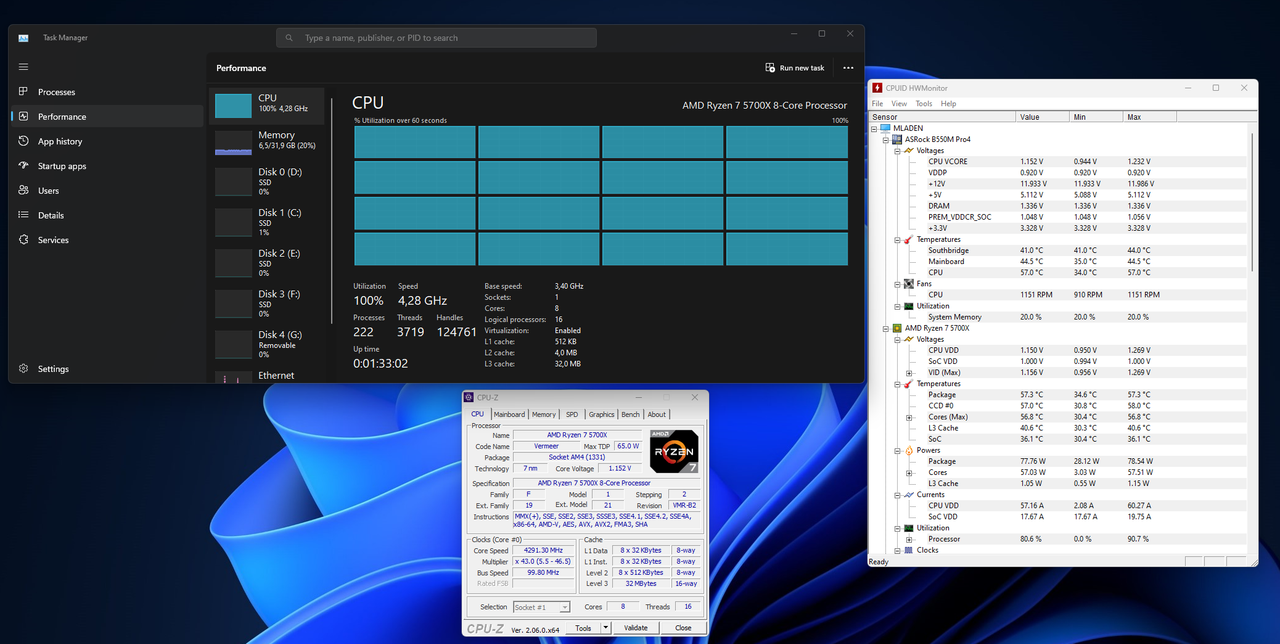Click the Run new task icon
This screenshot has width=1280, height=644.
[x=770, y=68]
